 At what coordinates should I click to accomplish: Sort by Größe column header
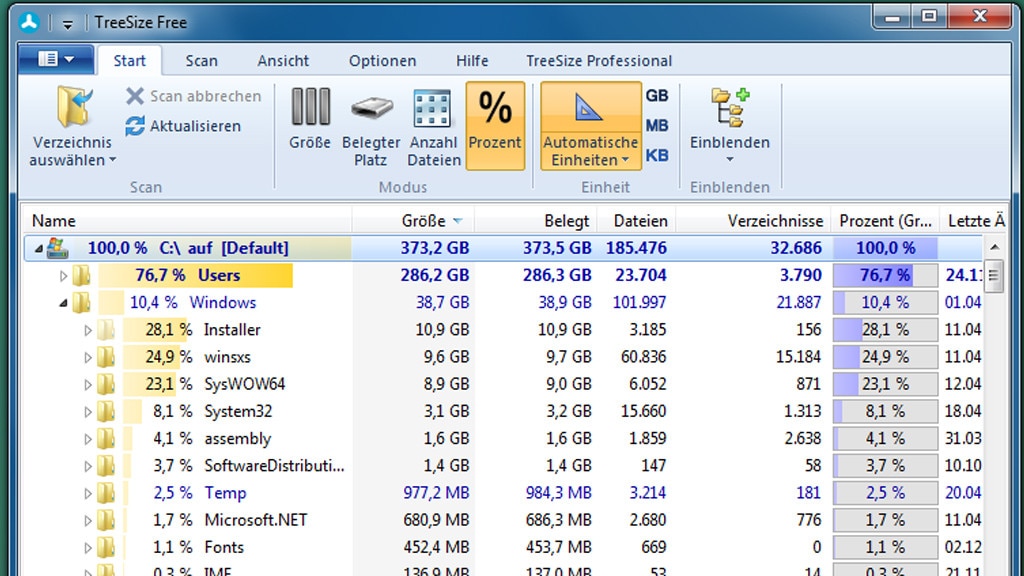click(x=413, y=221)
